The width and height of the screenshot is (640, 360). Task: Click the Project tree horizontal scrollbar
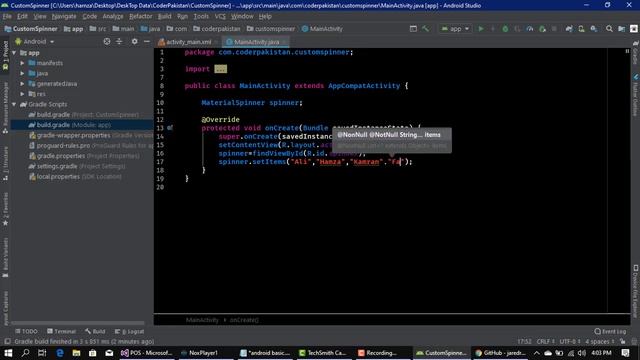(78, 323)
